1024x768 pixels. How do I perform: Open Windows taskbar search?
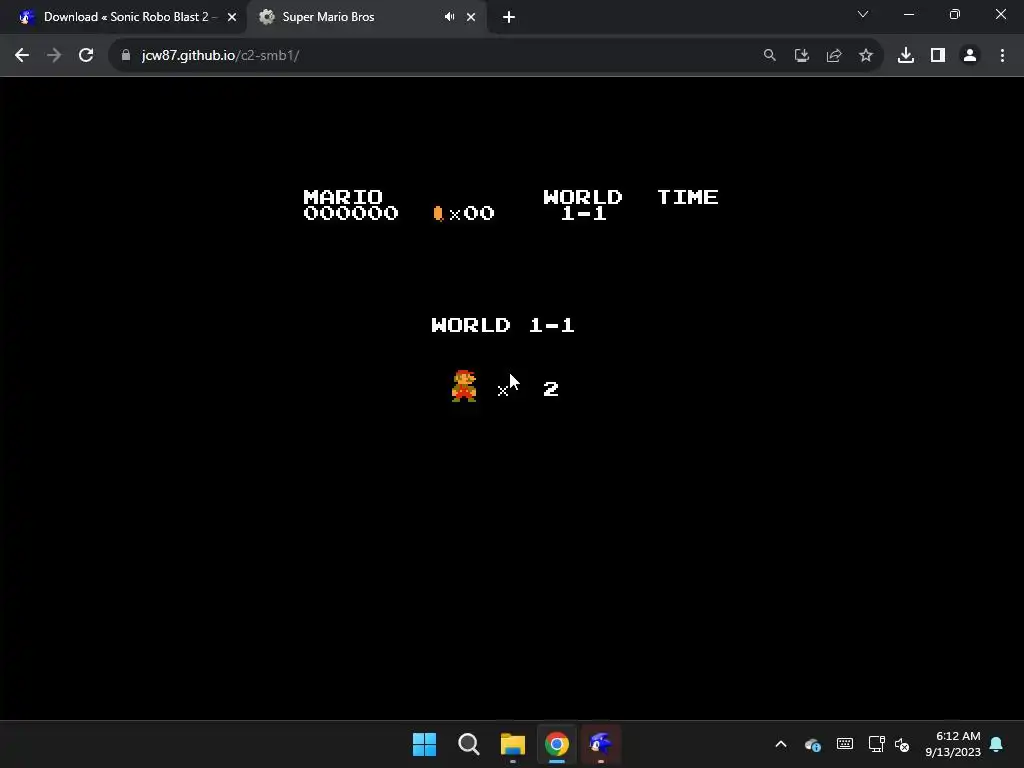[468, 744]
